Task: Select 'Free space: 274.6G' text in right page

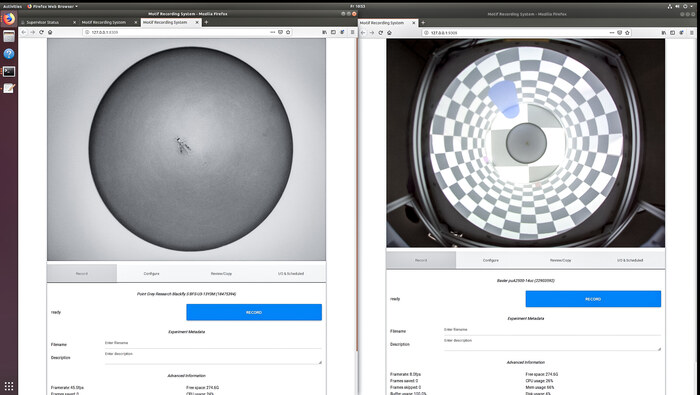Action: point(542,374)
